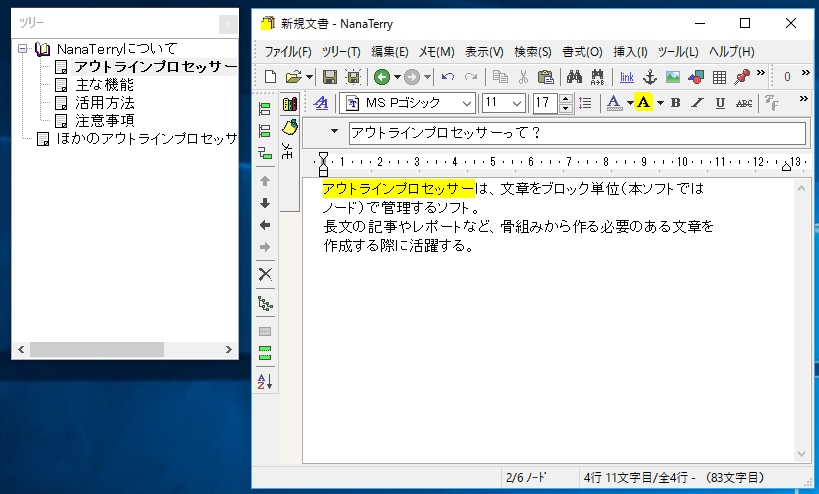
Task: Redo the last edit
Action: tap(471, 77)
